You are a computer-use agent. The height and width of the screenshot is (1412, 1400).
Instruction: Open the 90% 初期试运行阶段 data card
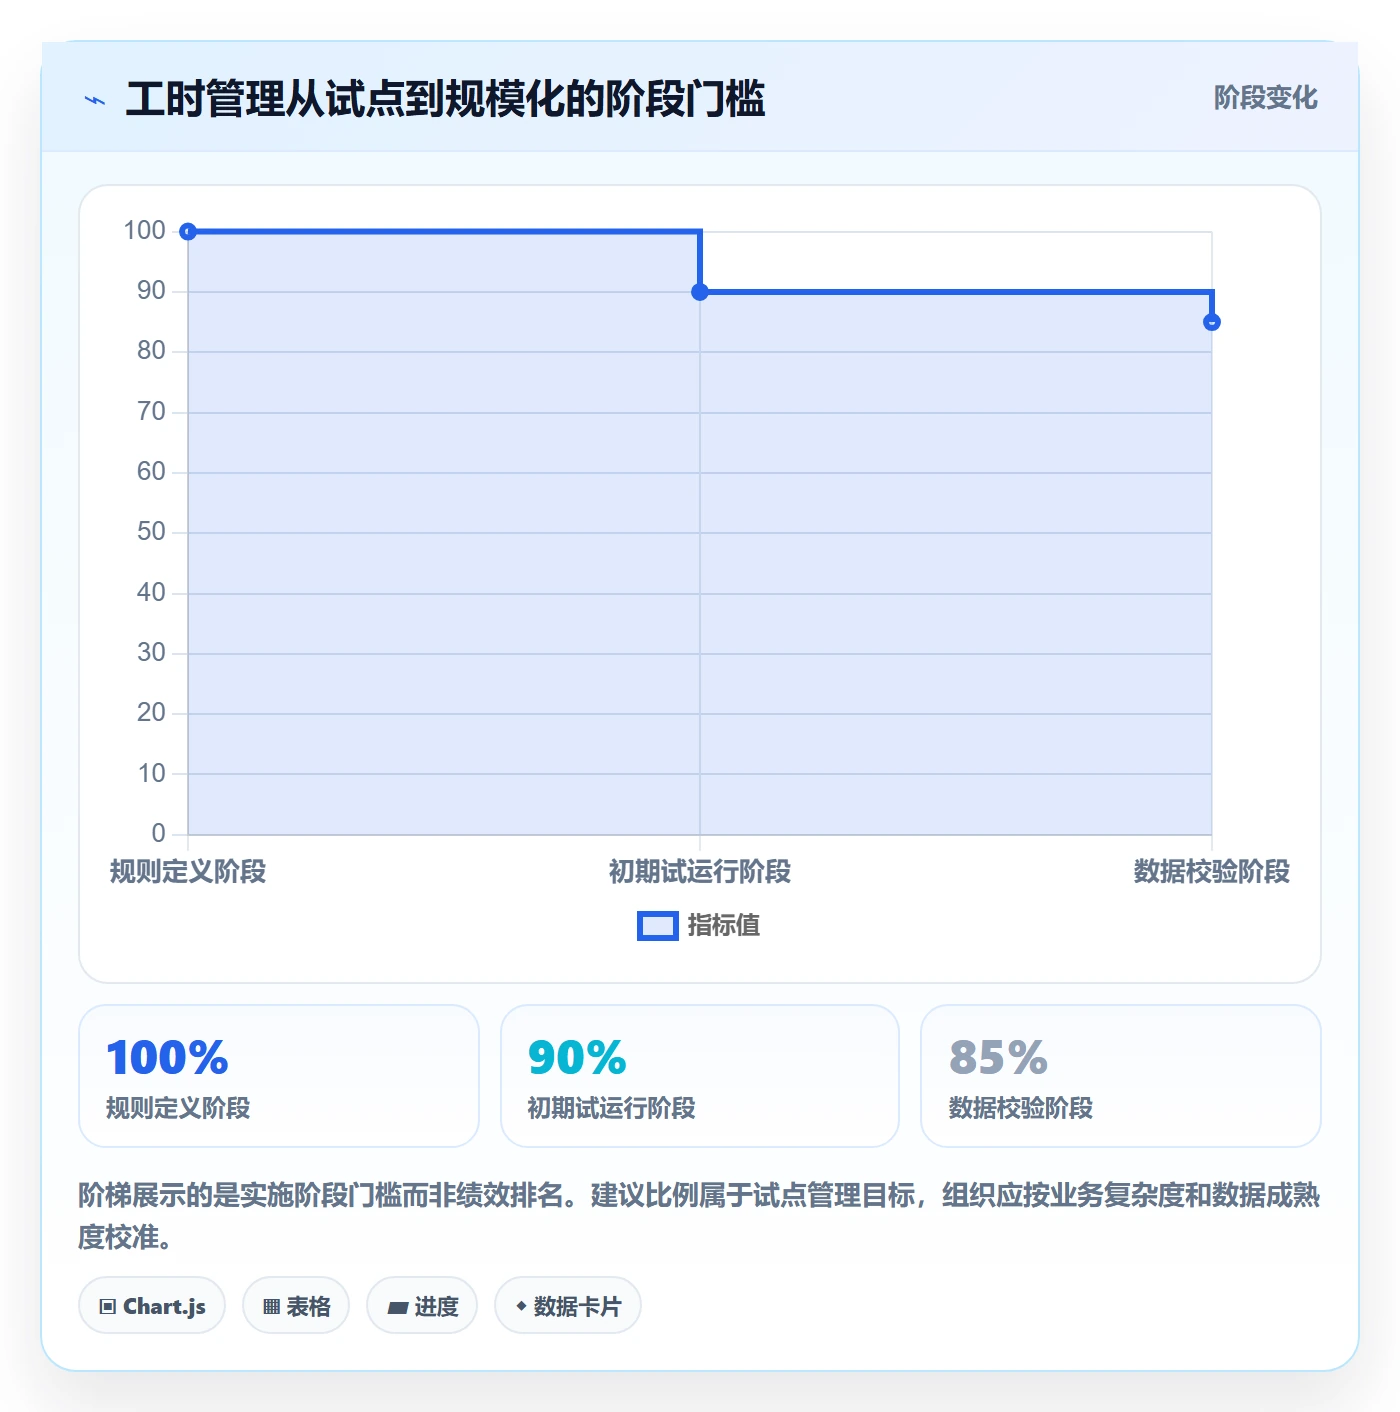pyautogui.click(x=700, y=1076)
